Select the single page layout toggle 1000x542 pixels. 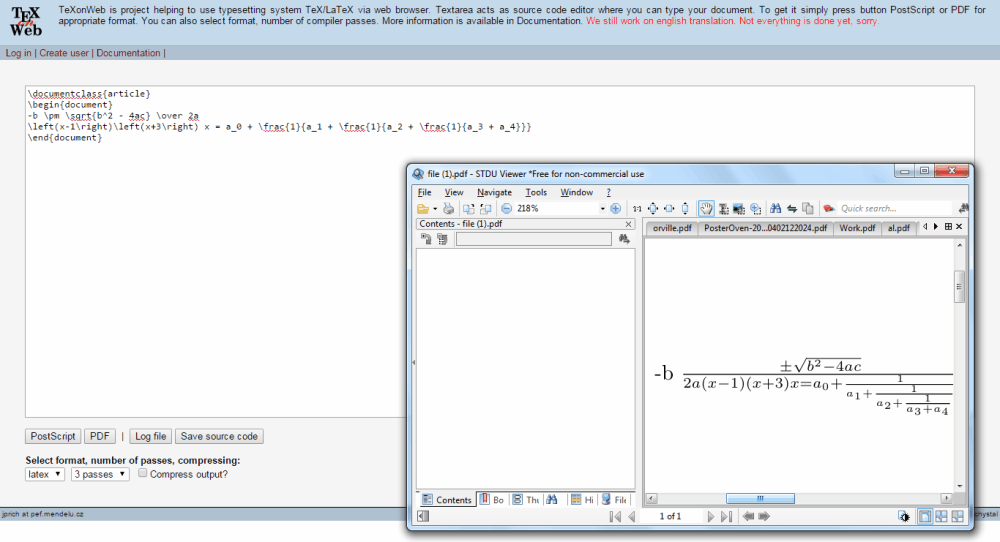(x=925, y=516)
